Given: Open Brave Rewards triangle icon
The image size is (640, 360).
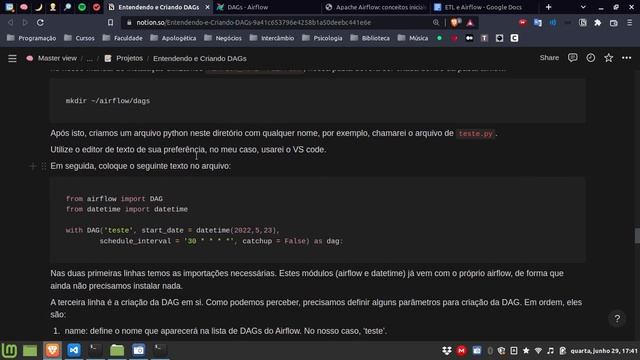Looking at the screenshot, I should pyautogui.click(x=470, y=23).
